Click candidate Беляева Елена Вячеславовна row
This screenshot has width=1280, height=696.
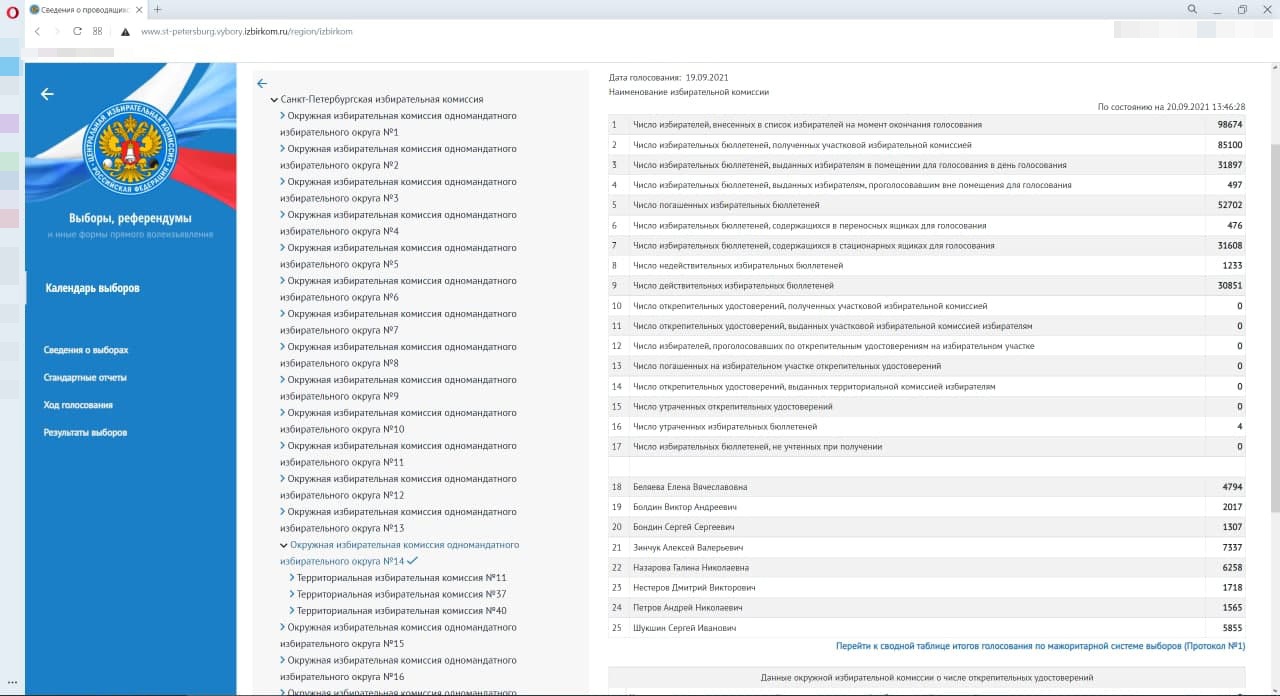pos(927,487)
